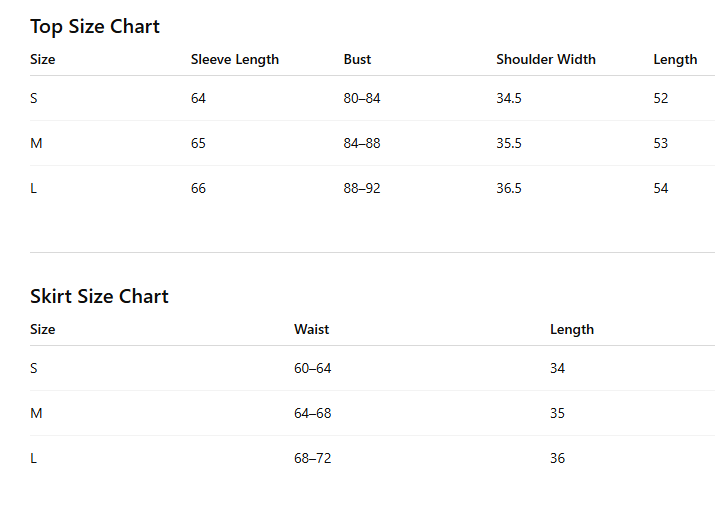Click shoulder width value 35.5
This screenshot has width=715, height=509.
pyautogui.click(x=509, y=143)
